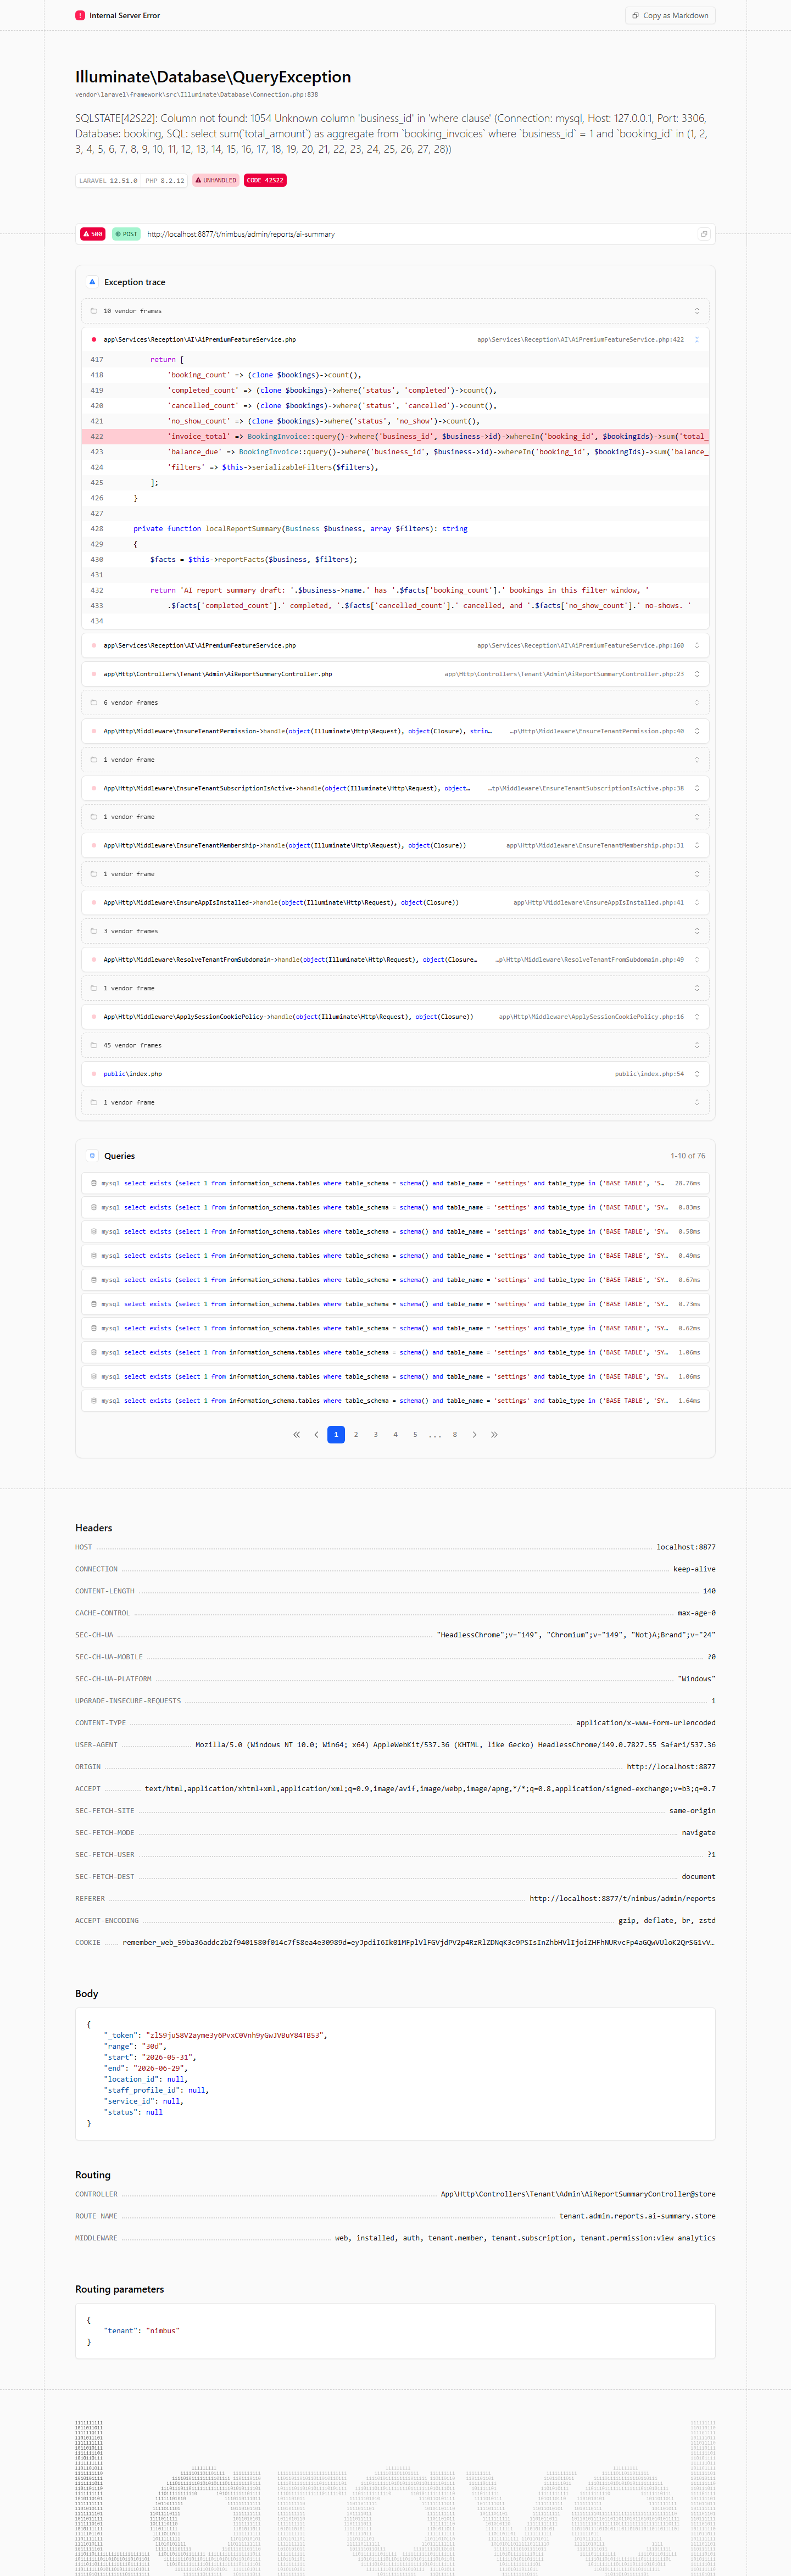Click the LARAVEL 12.51.0 version badge
This screenshot has width=791, height=2576.
pyautogui.click(x=108, y=180)
